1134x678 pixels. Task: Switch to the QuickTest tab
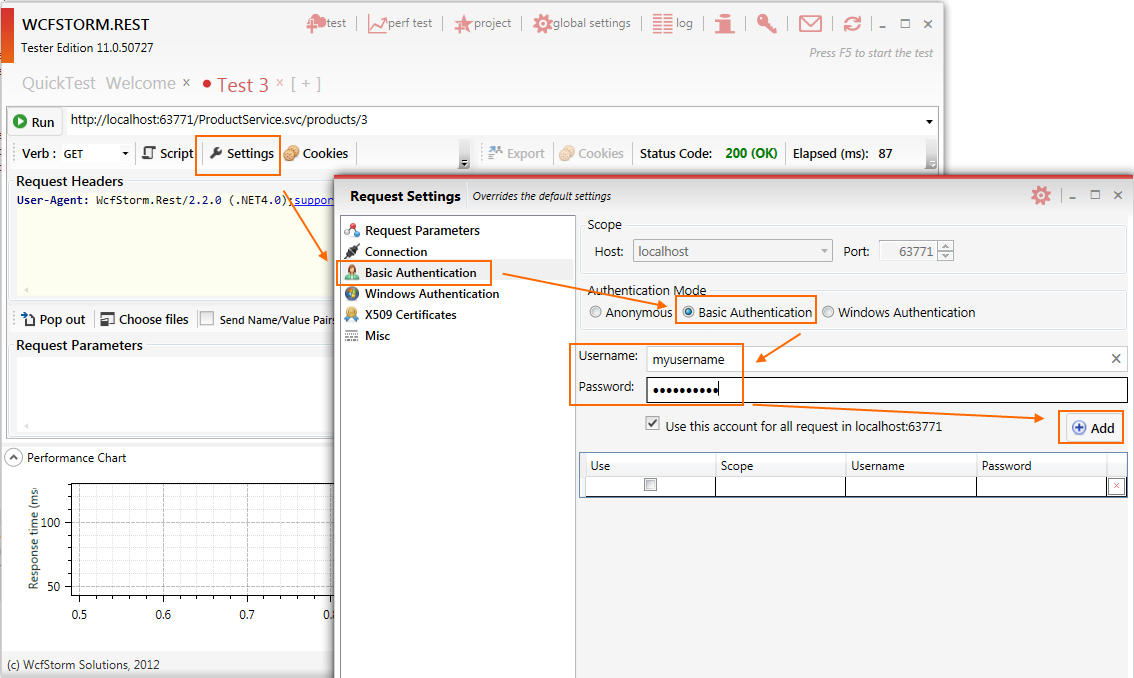coord(59,83)
